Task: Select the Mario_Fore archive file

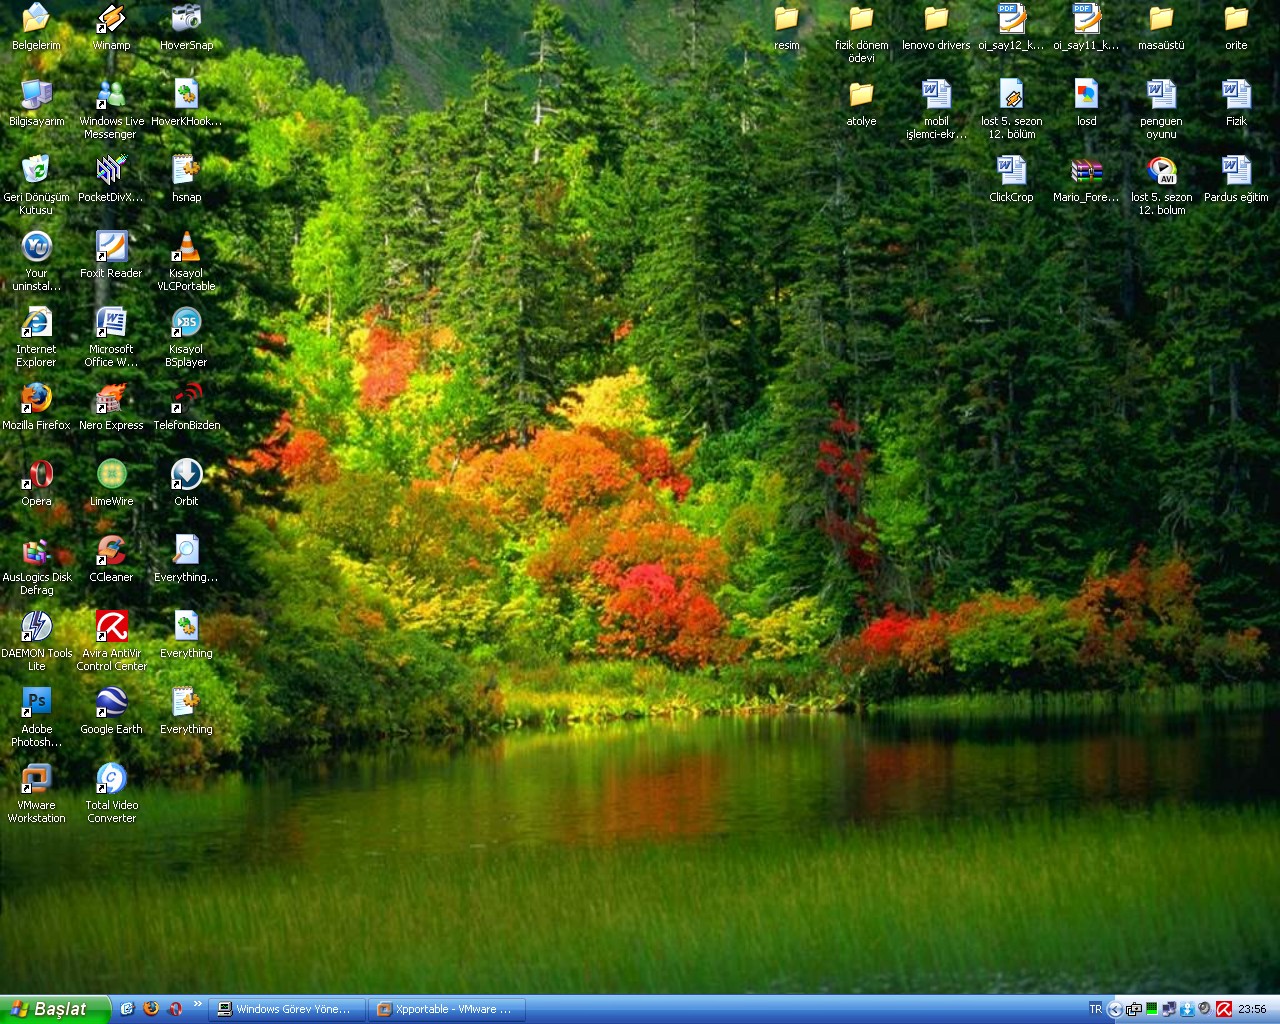Action: pos(1086,171)
